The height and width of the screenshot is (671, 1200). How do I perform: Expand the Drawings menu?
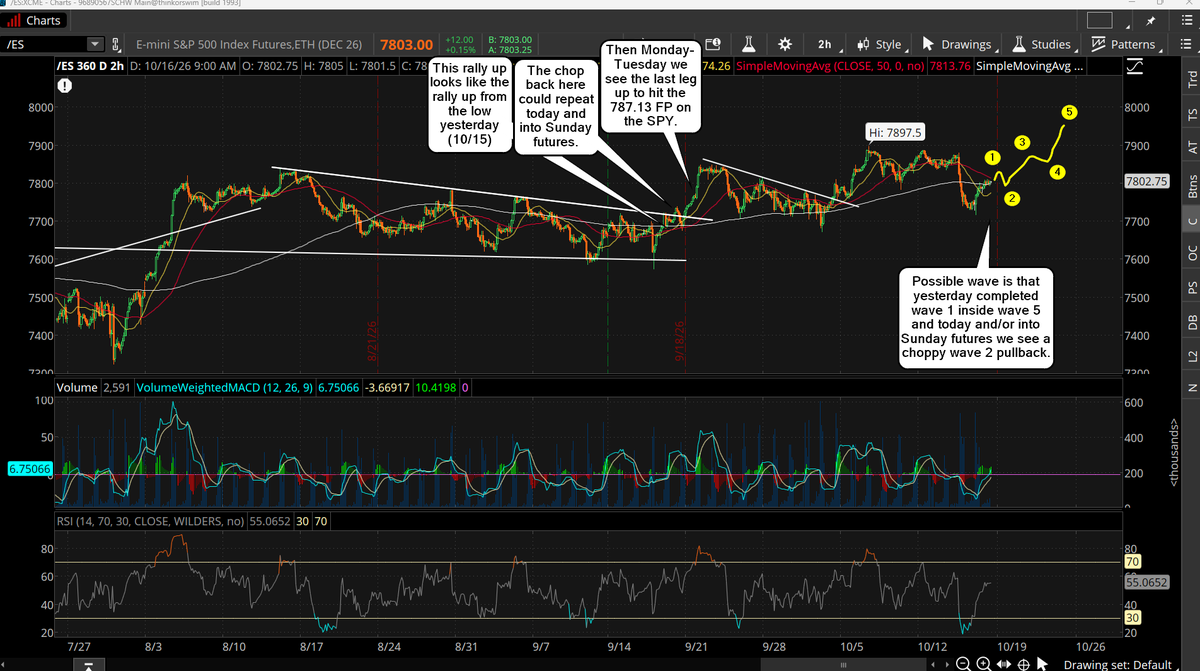pyautogui.click(x=958, y=44)
